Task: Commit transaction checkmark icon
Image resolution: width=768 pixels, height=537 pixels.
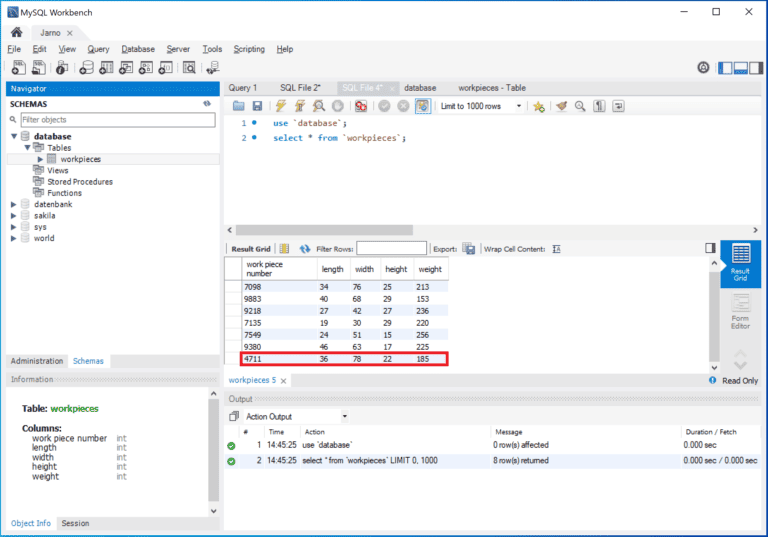Action: 384,106
